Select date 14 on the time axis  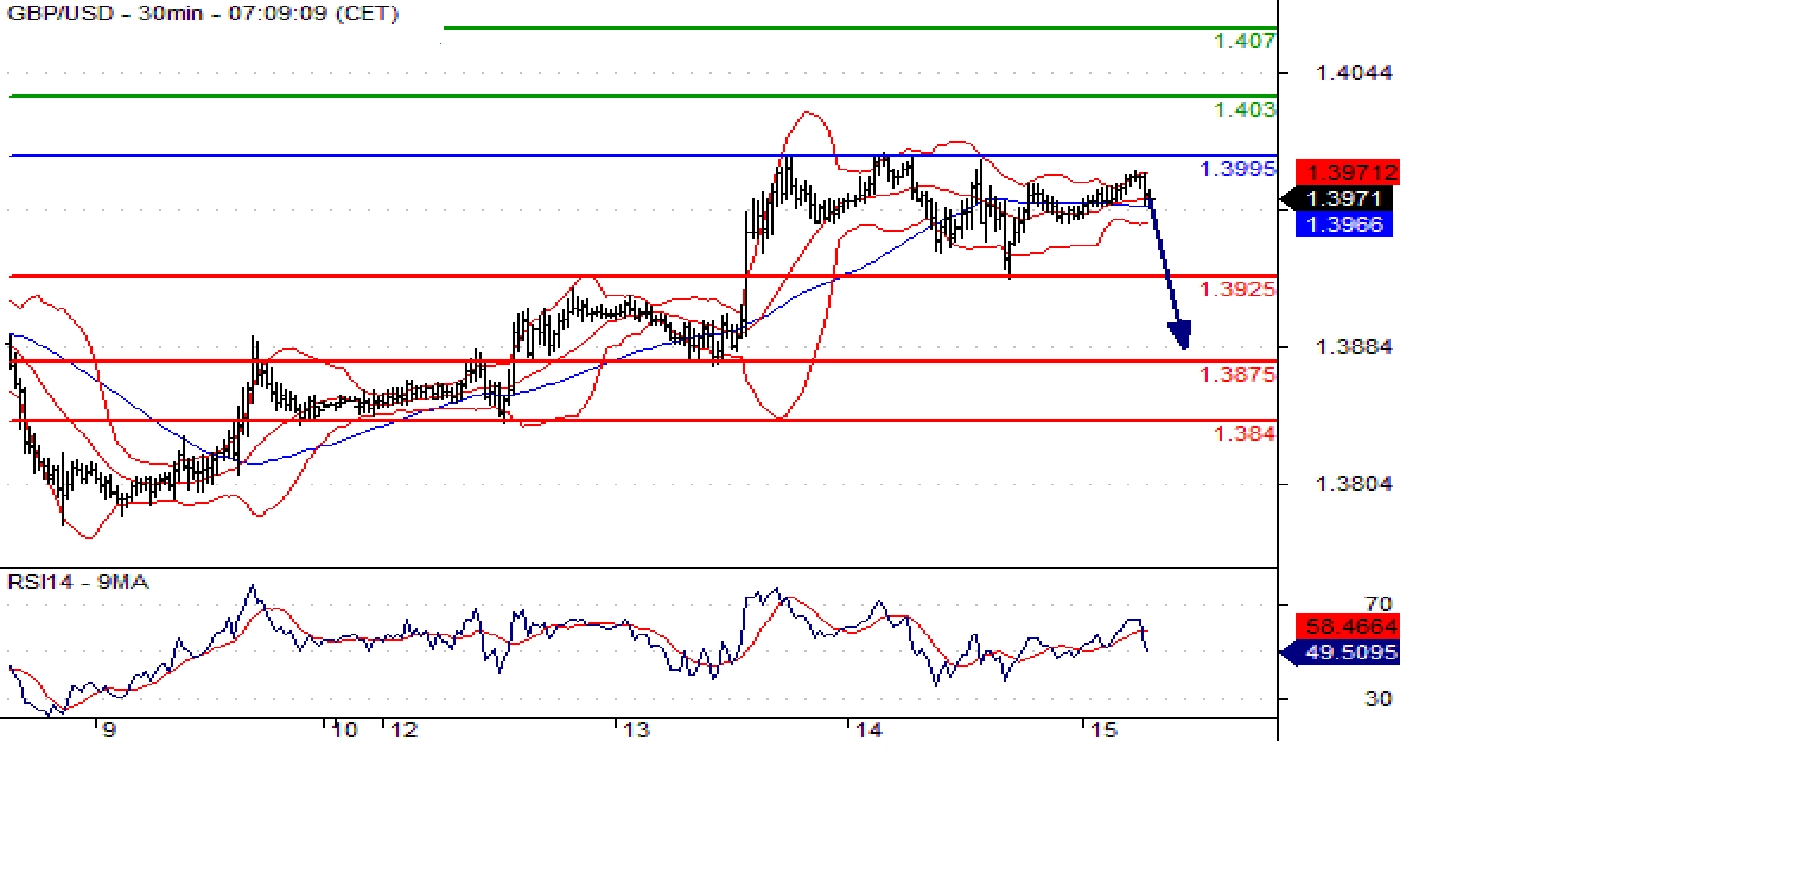point(869,730)
